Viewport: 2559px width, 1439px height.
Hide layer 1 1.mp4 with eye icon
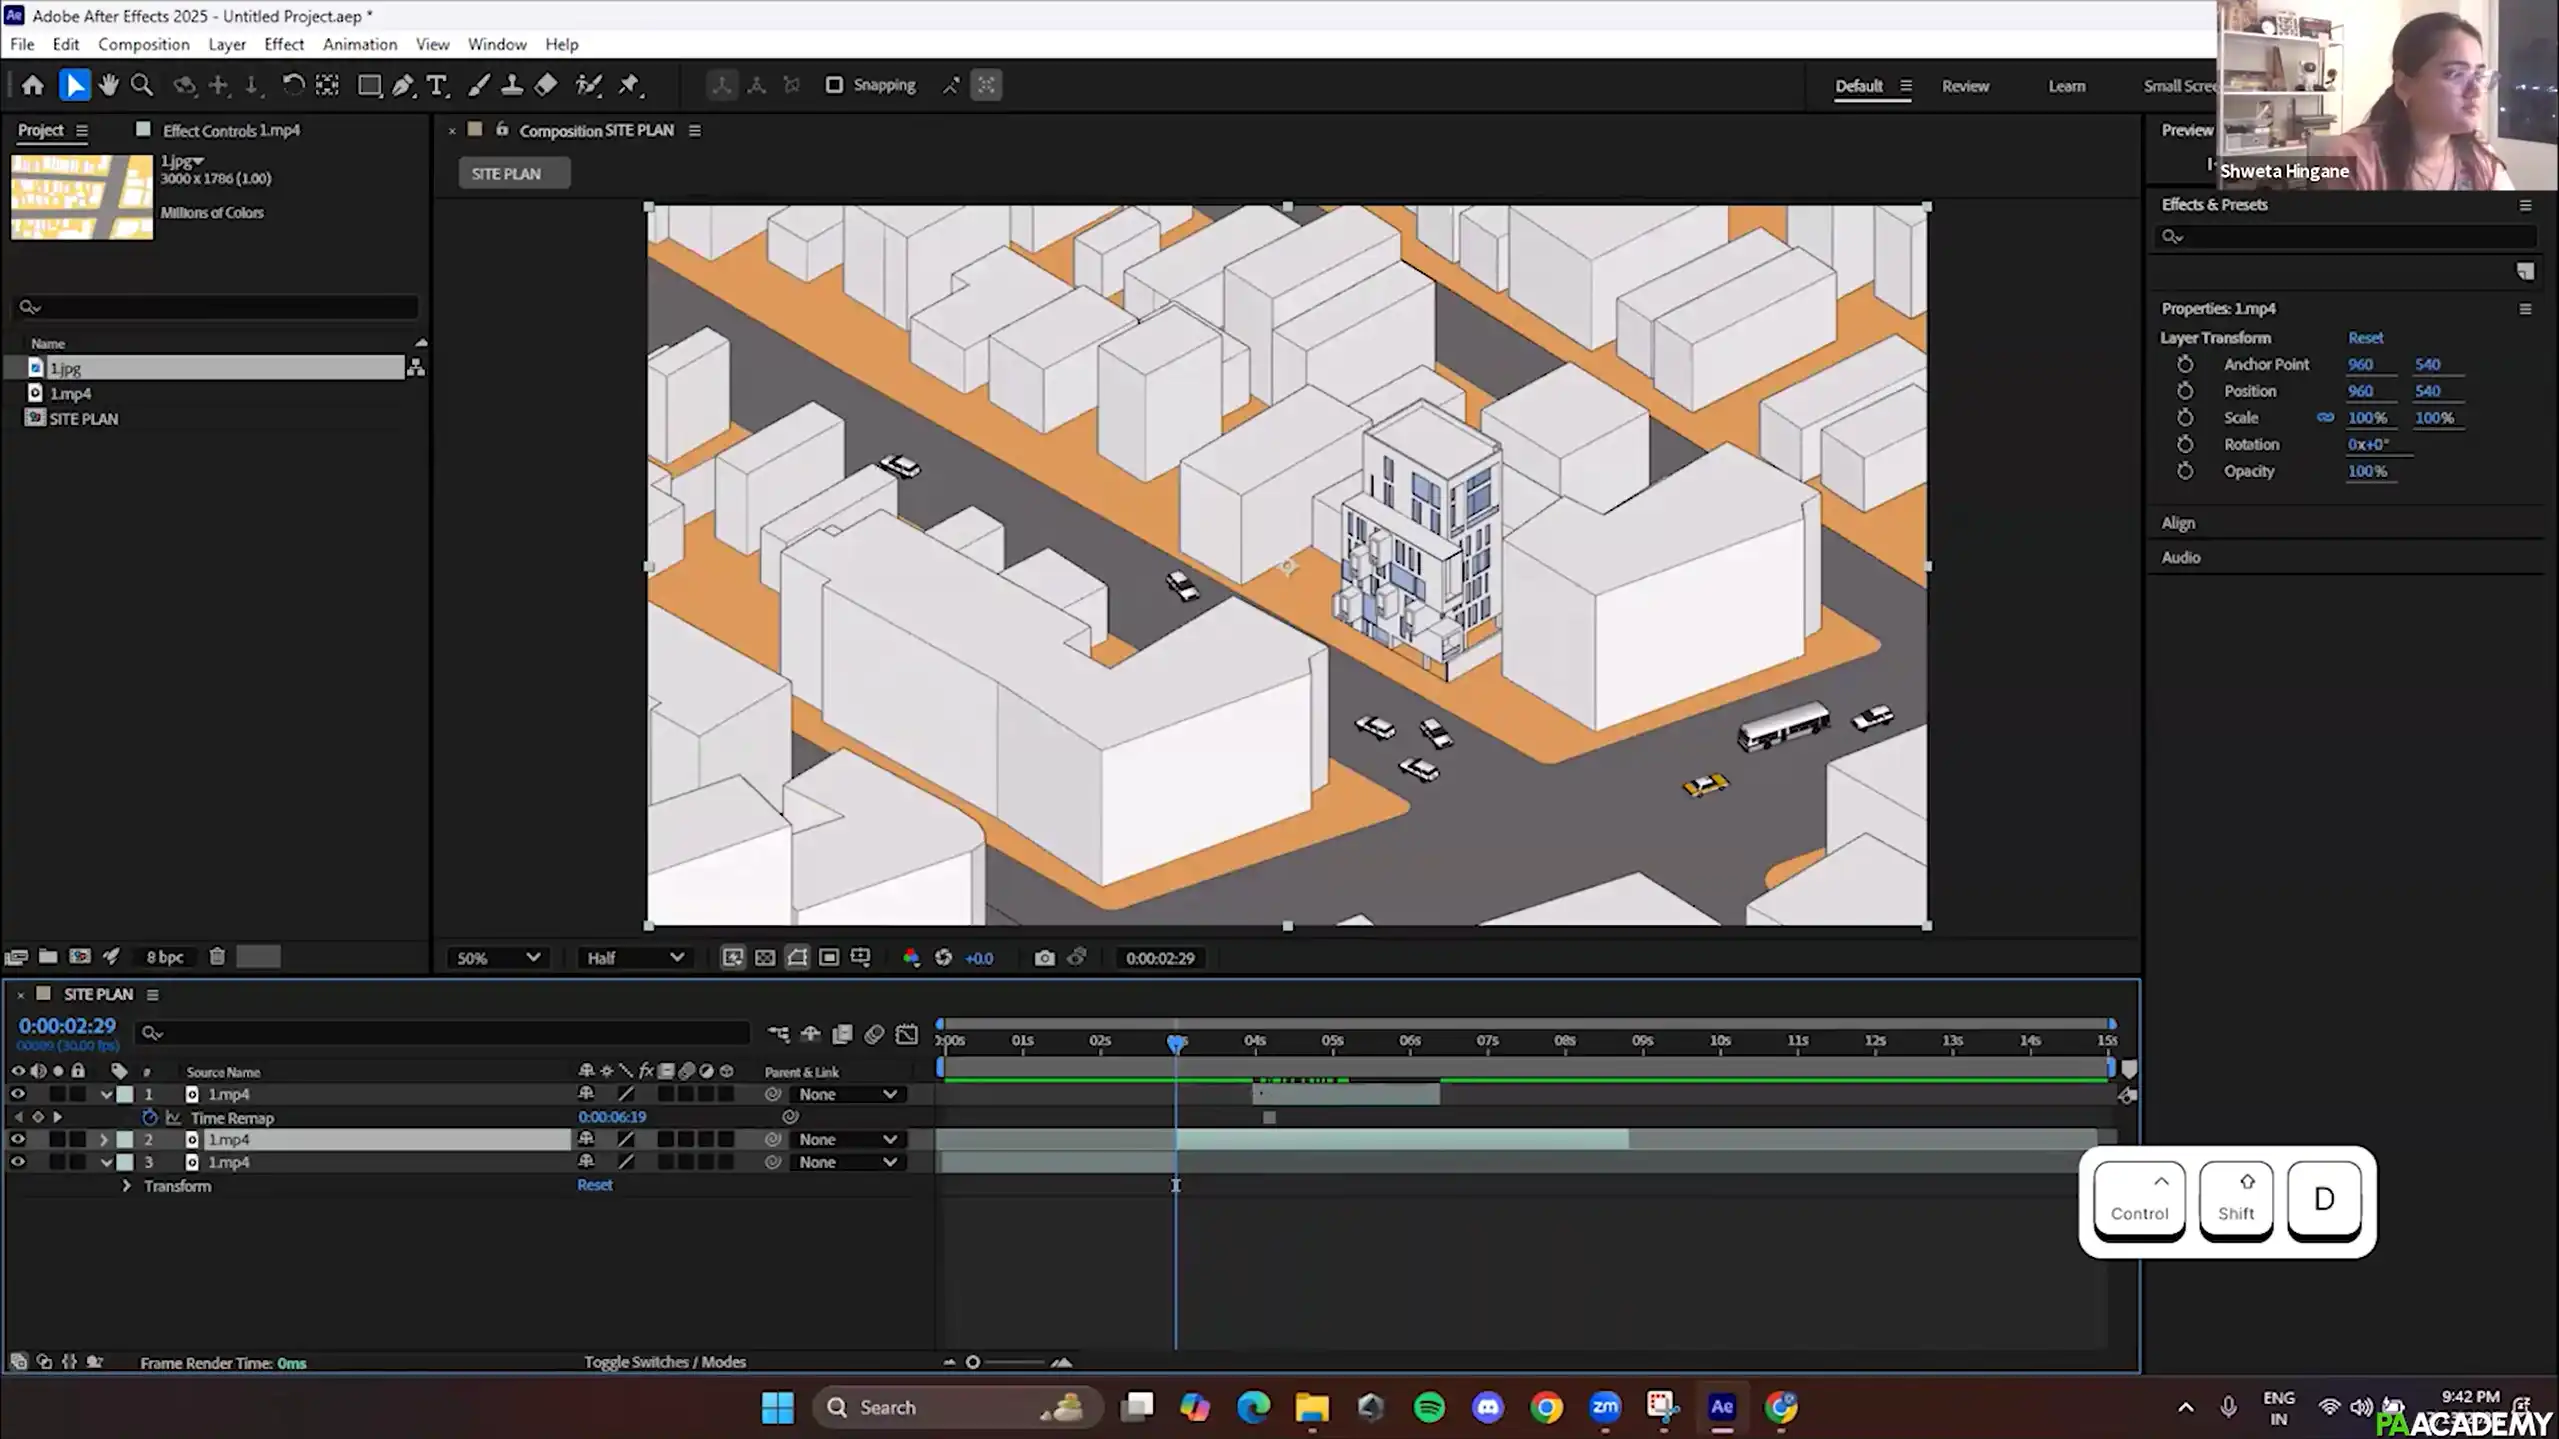pyautogui.click(x=17, y=1094)
